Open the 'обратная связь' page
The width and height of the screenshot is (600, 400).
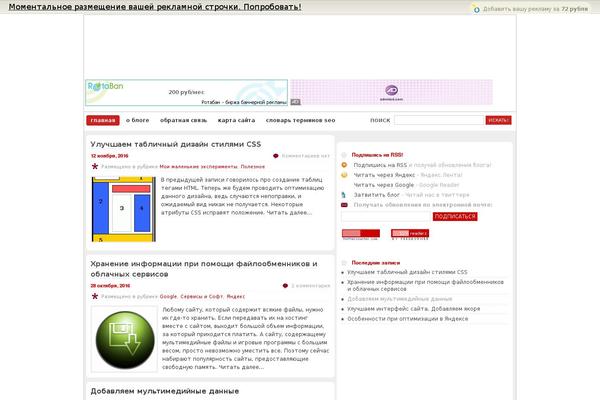[x=183, y=120]
